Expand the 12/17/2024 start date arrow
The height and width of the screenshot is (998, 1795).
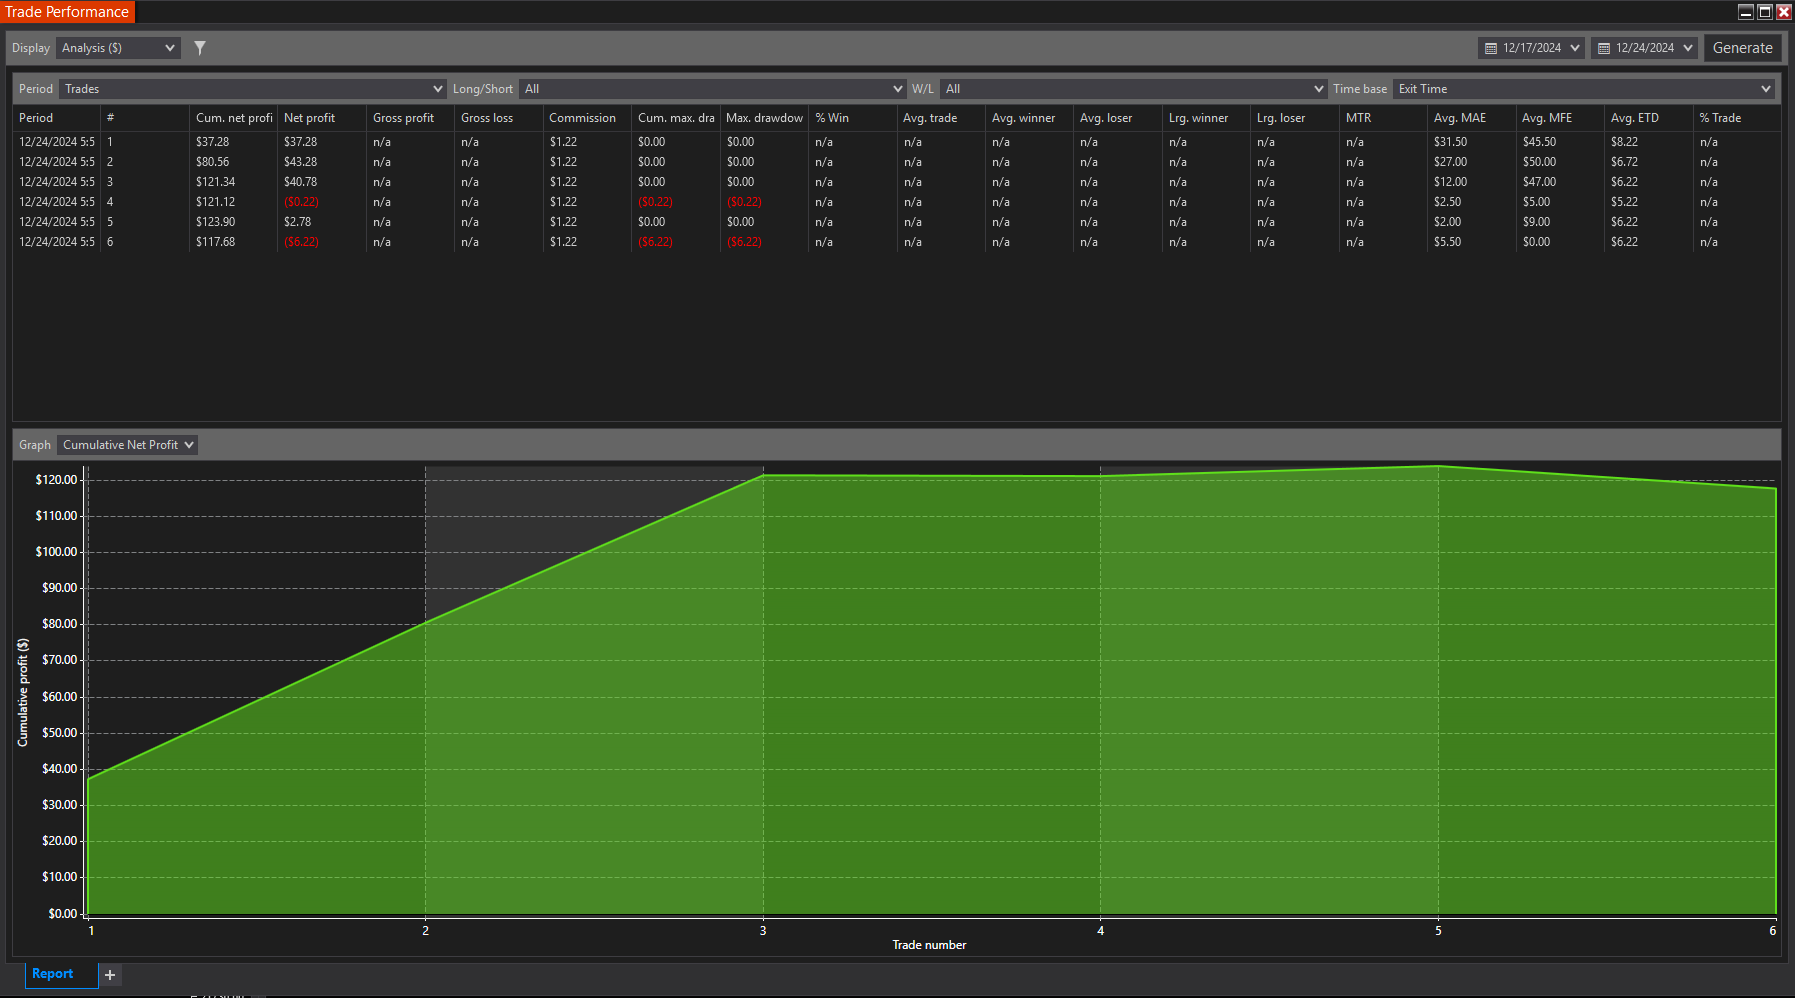1575,48
